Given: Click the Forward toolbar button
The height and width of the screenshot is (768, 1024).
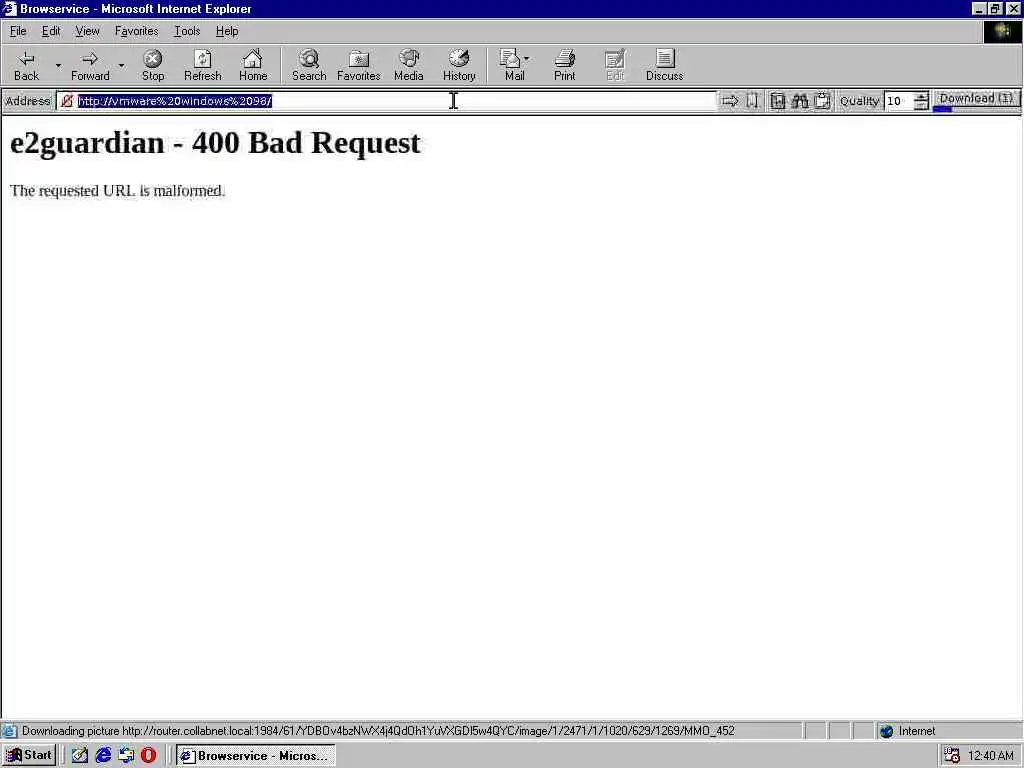Looking at the screenshot, I should pos(90,65).
